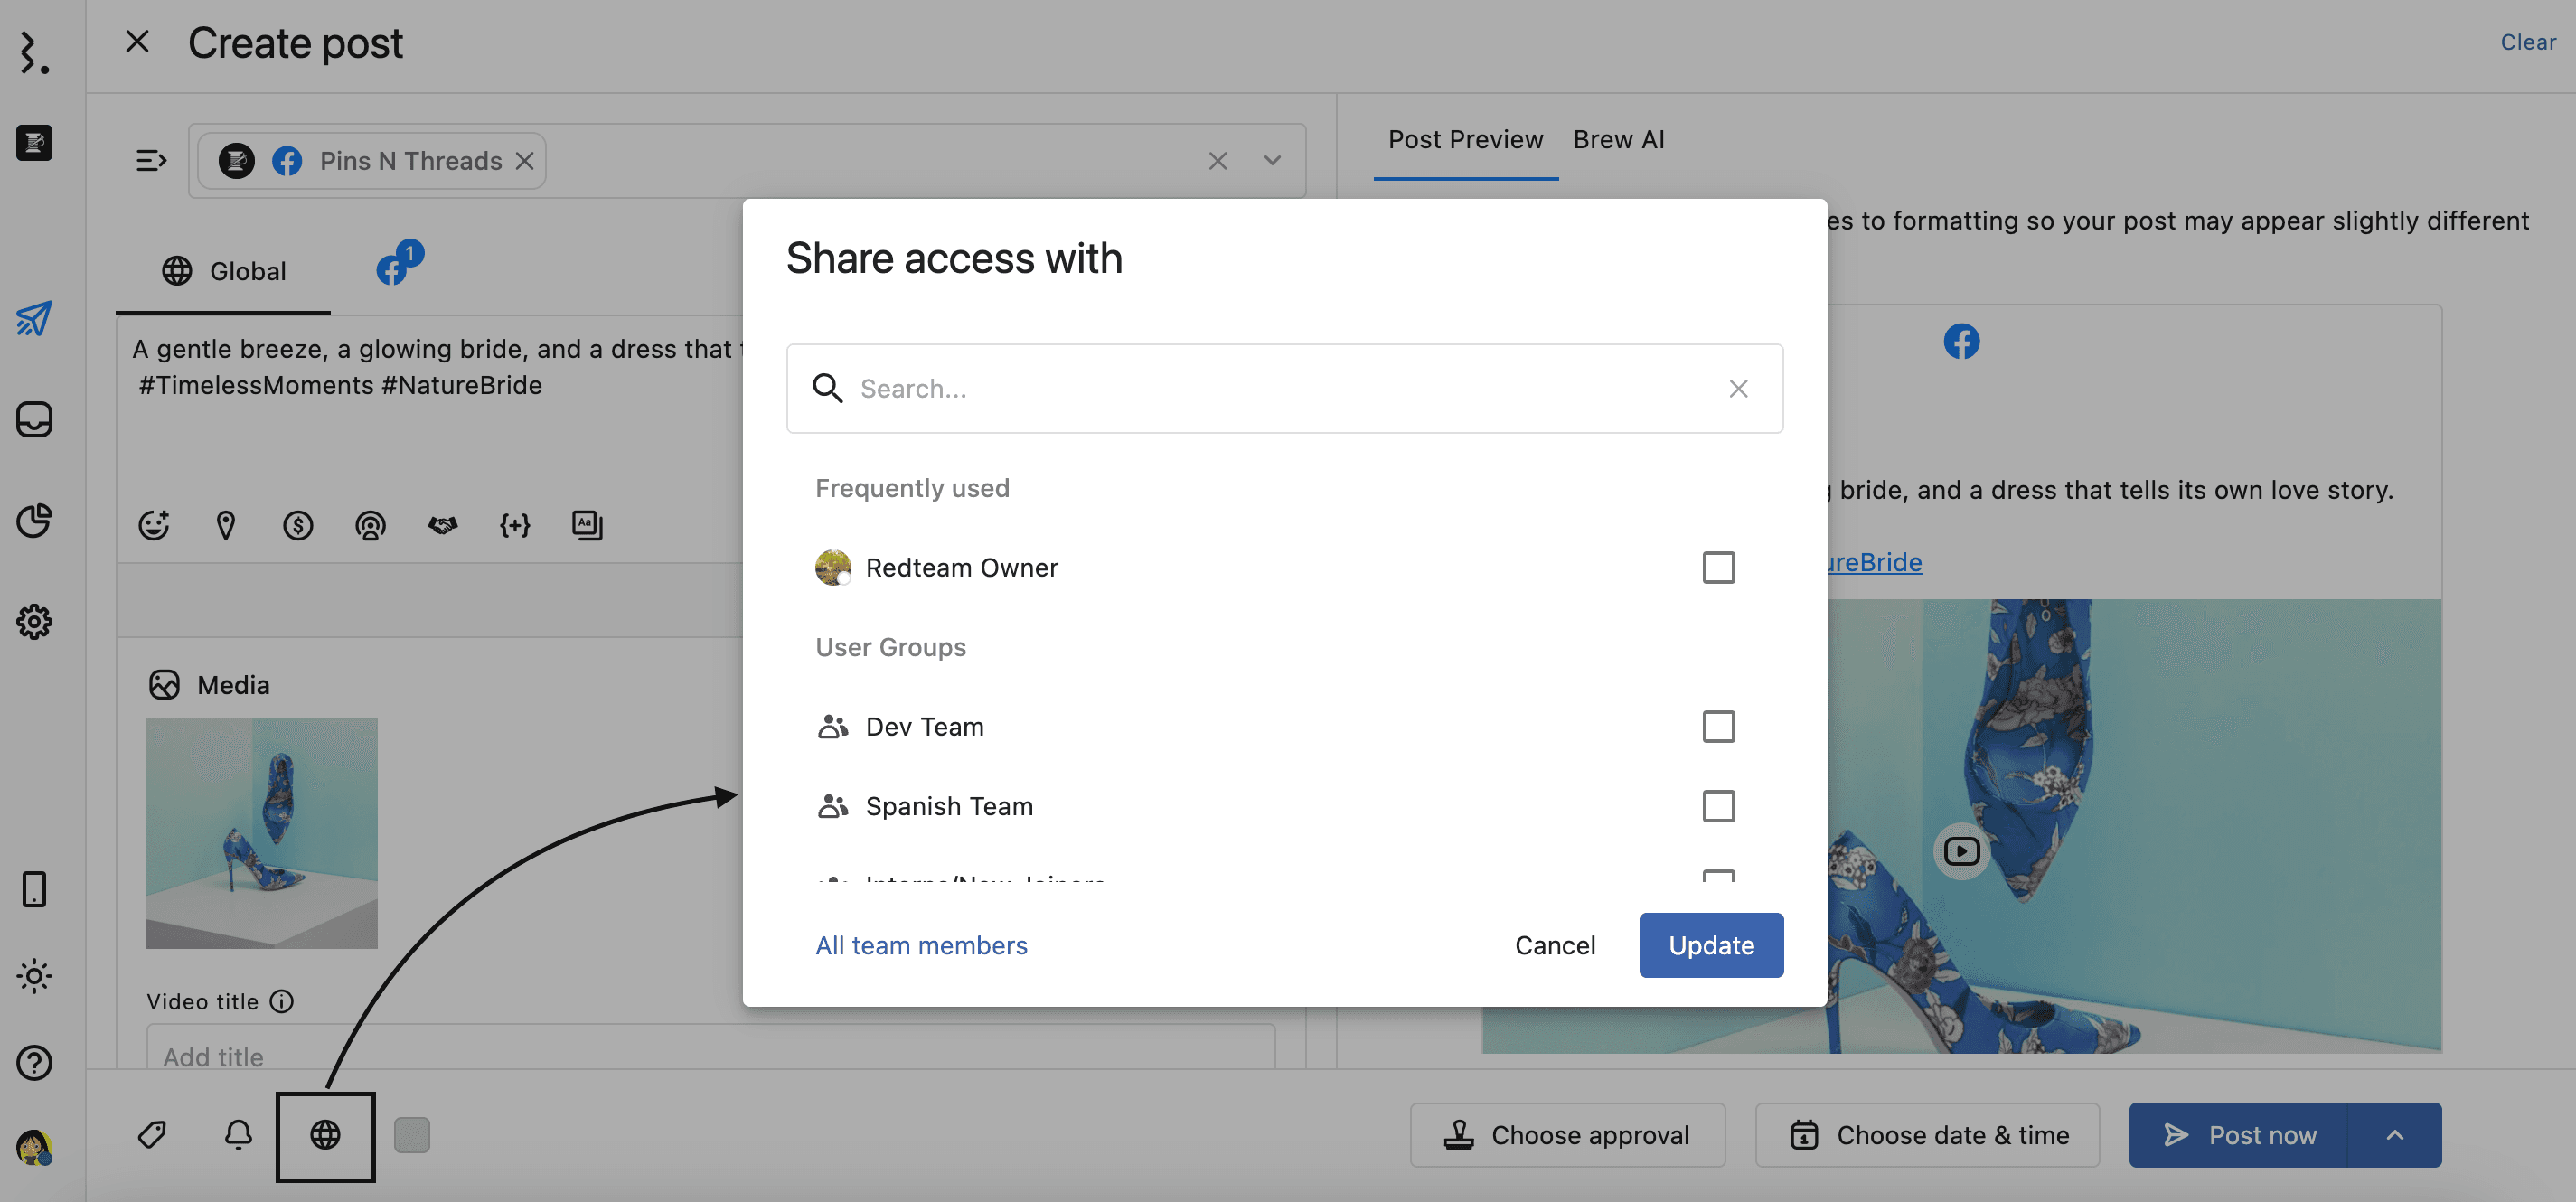The image size is (2576, 1202).
Task: Open the inbox icon in left sidebar
Action: pos(34,420)
